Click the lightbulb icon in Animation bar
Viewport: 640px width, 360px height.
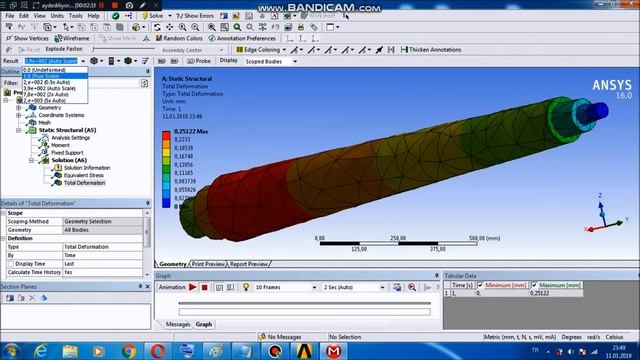(246, 287)
